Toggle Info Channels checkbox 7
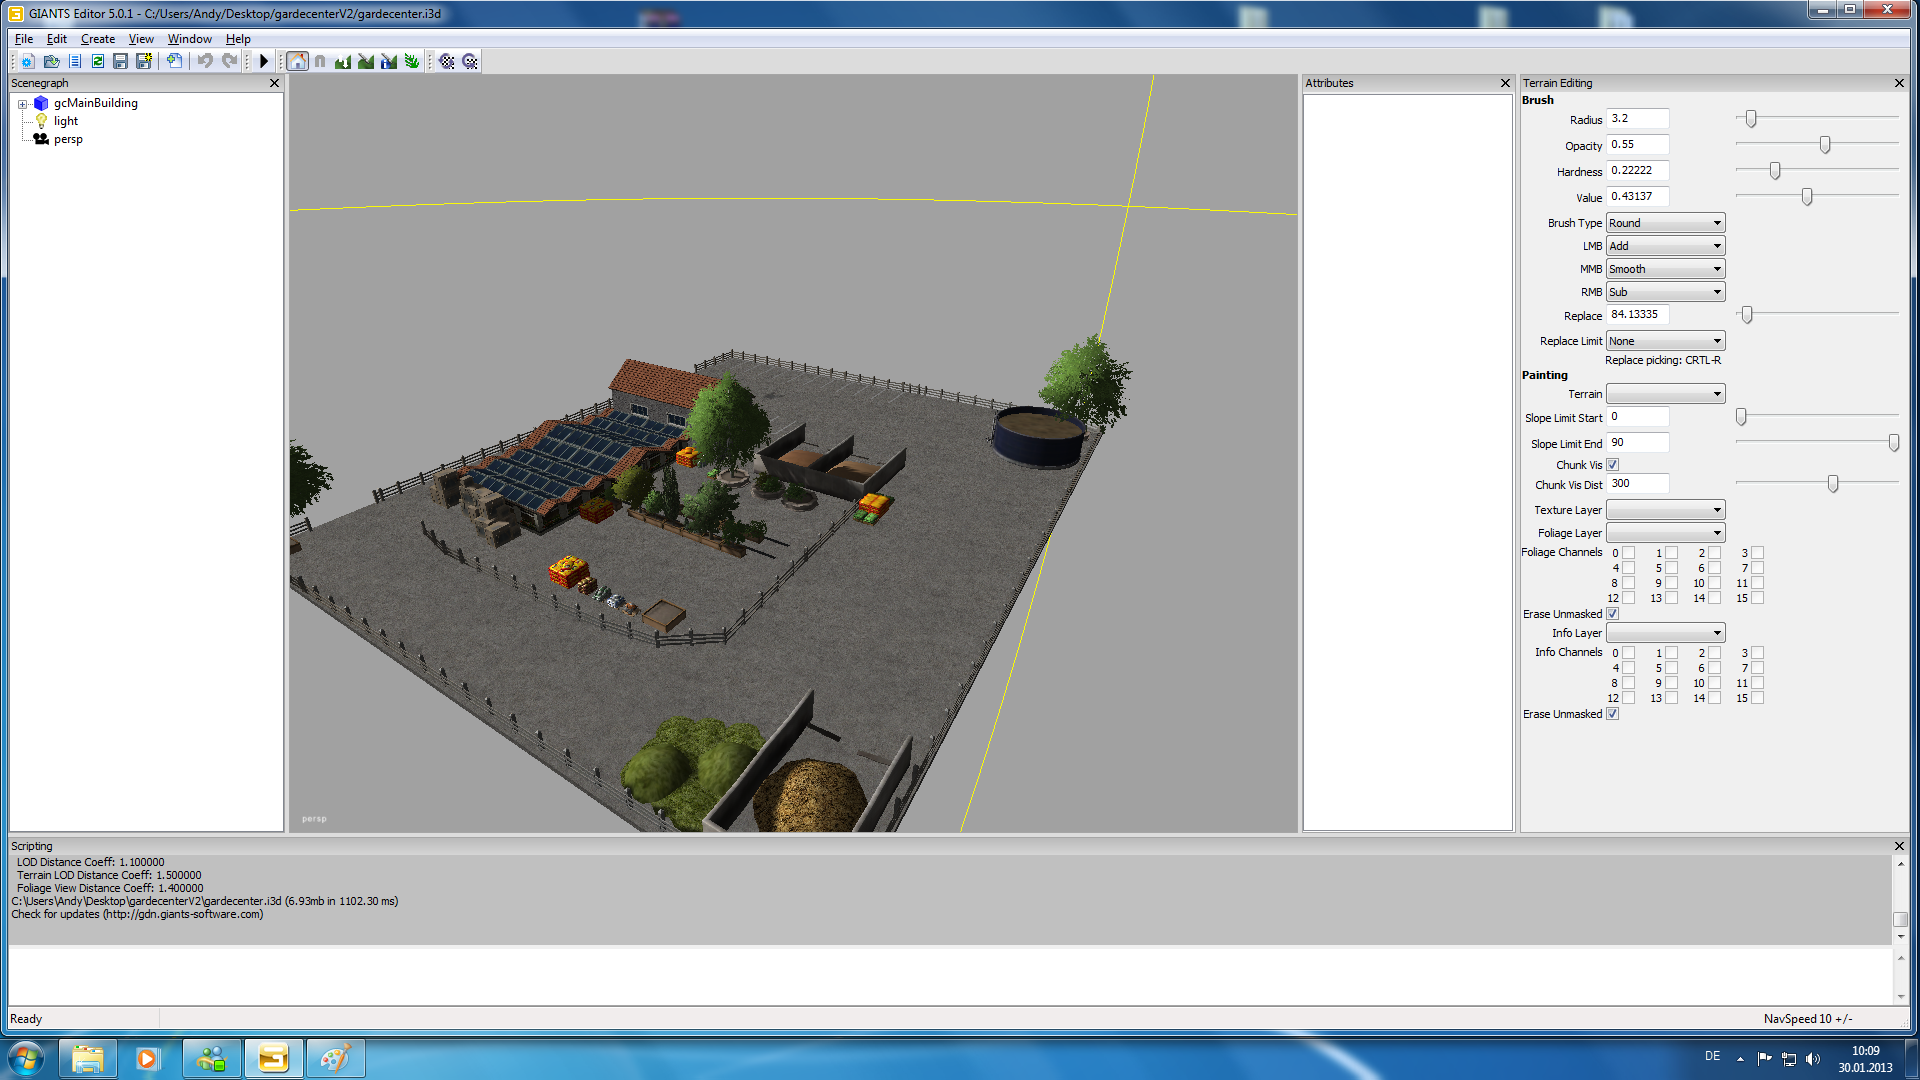1920x1080 pixels. point(1757,668)
